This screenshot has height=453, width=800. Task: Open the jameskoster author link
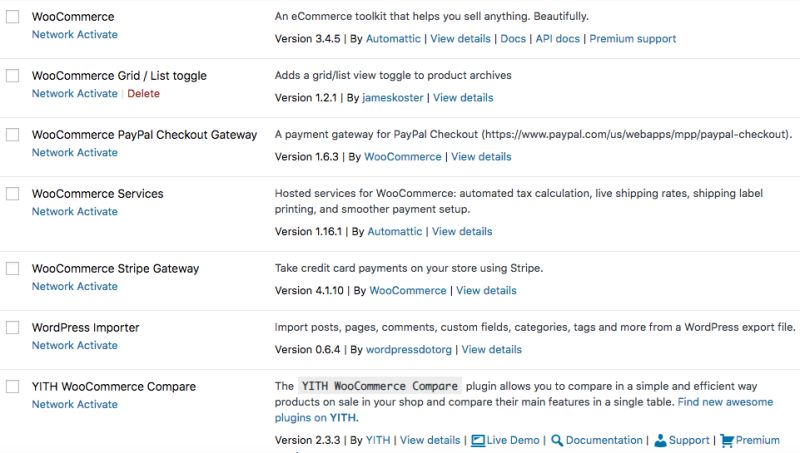pyautogui.click(x=392, y=98)
